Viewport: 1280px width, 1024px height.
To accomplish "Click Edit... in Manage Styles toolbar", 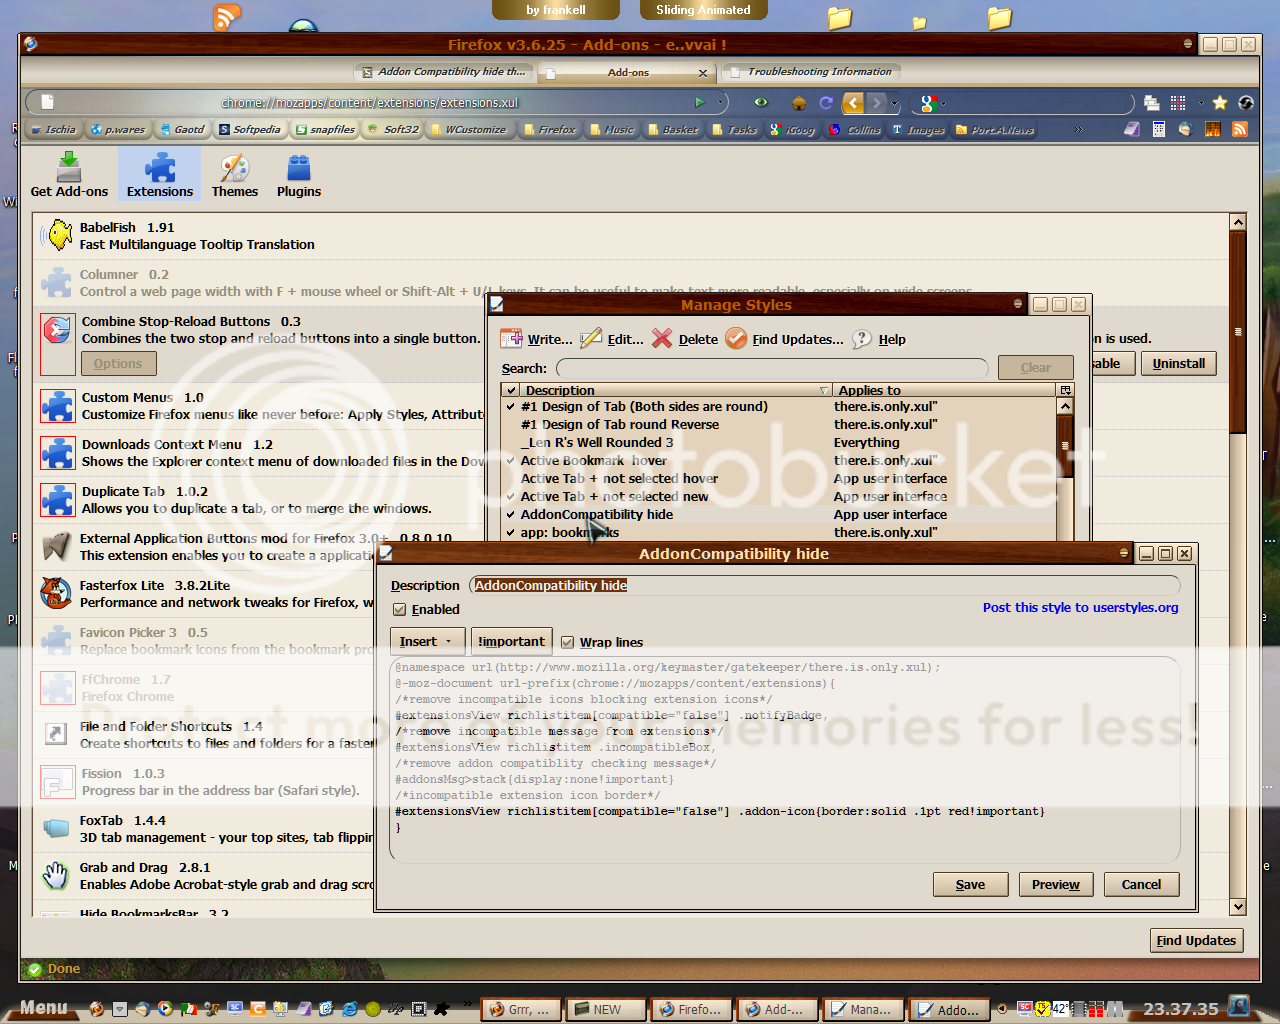I will [x=612, y=339].
